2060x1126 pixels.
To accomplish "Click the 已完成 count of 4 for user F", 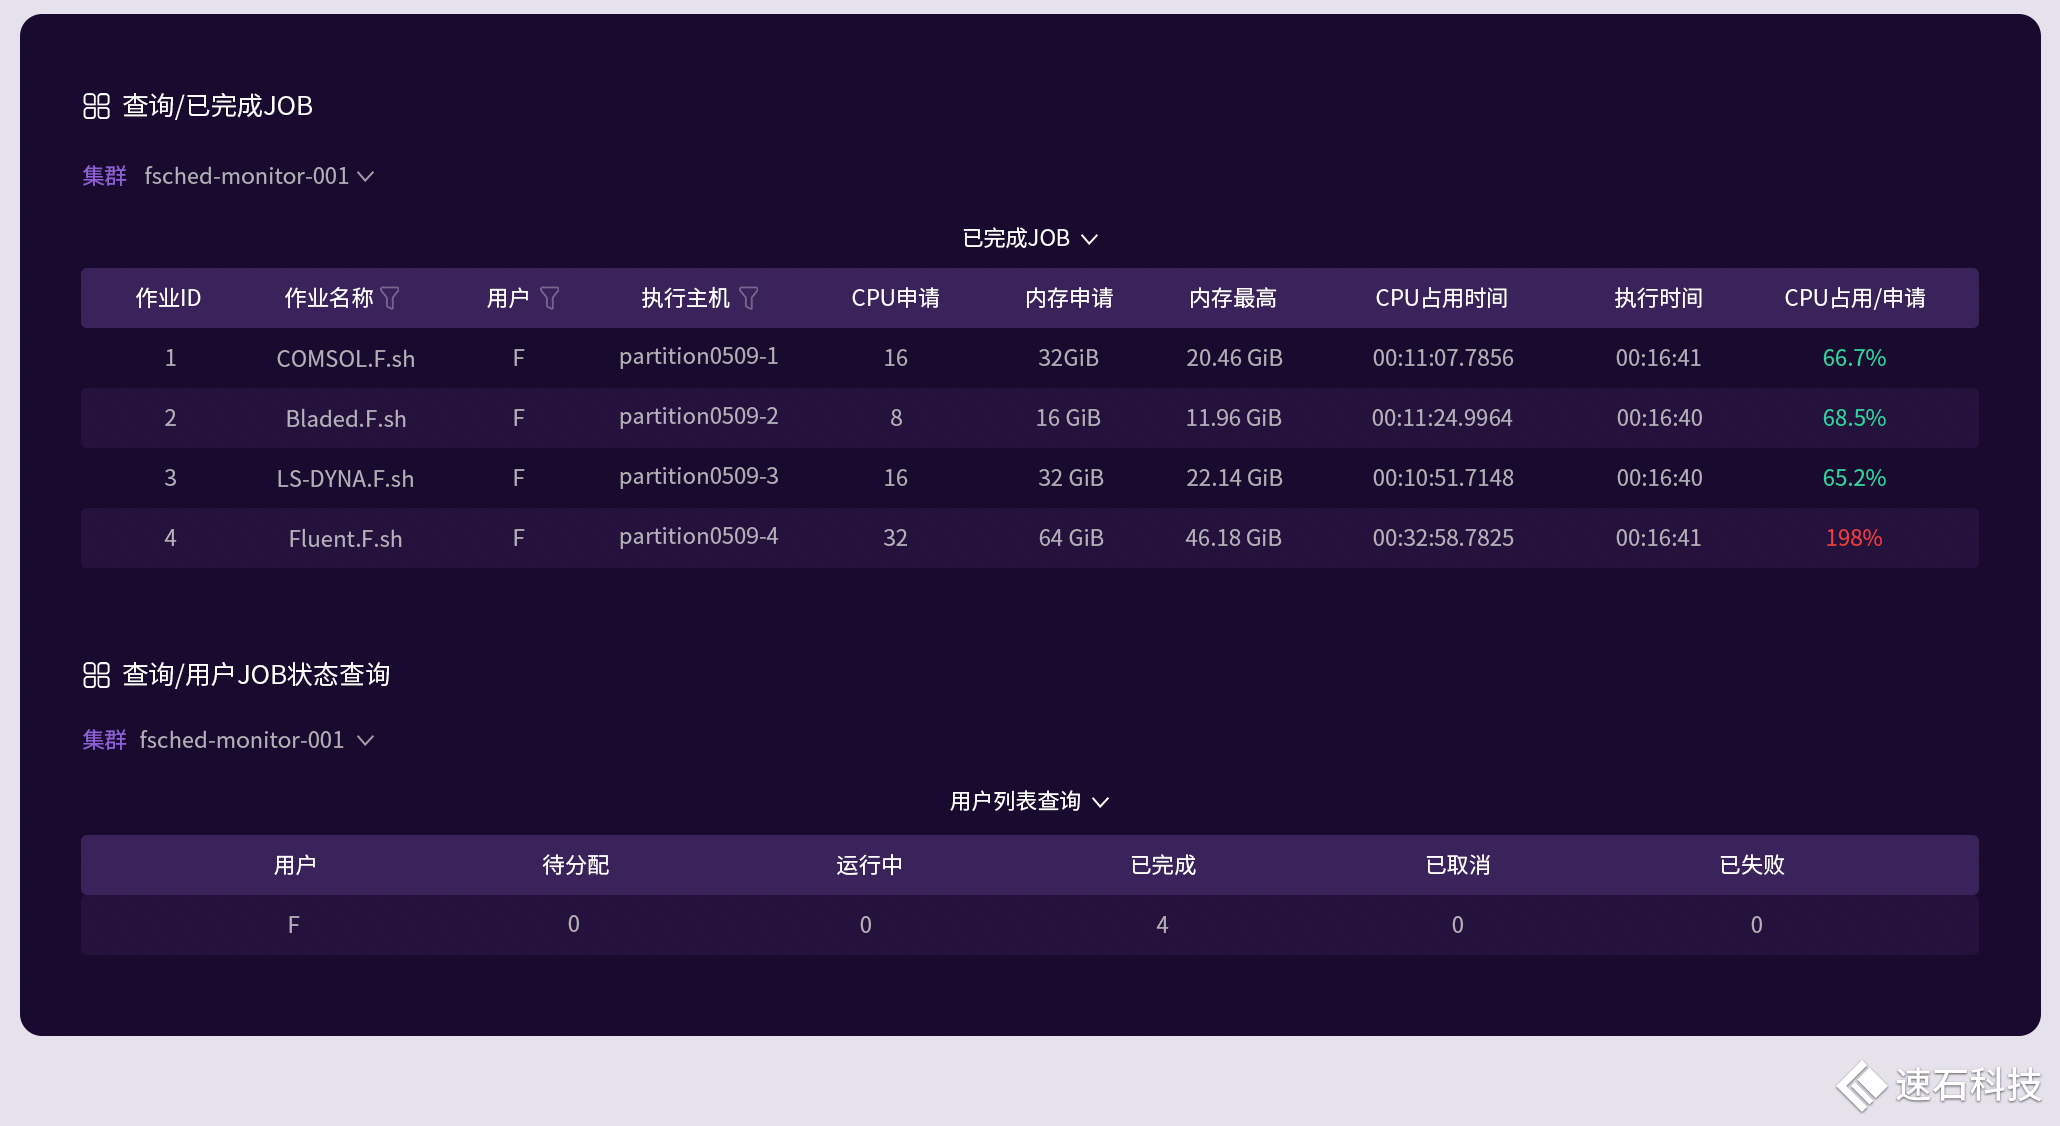I will pos(1162,925).
